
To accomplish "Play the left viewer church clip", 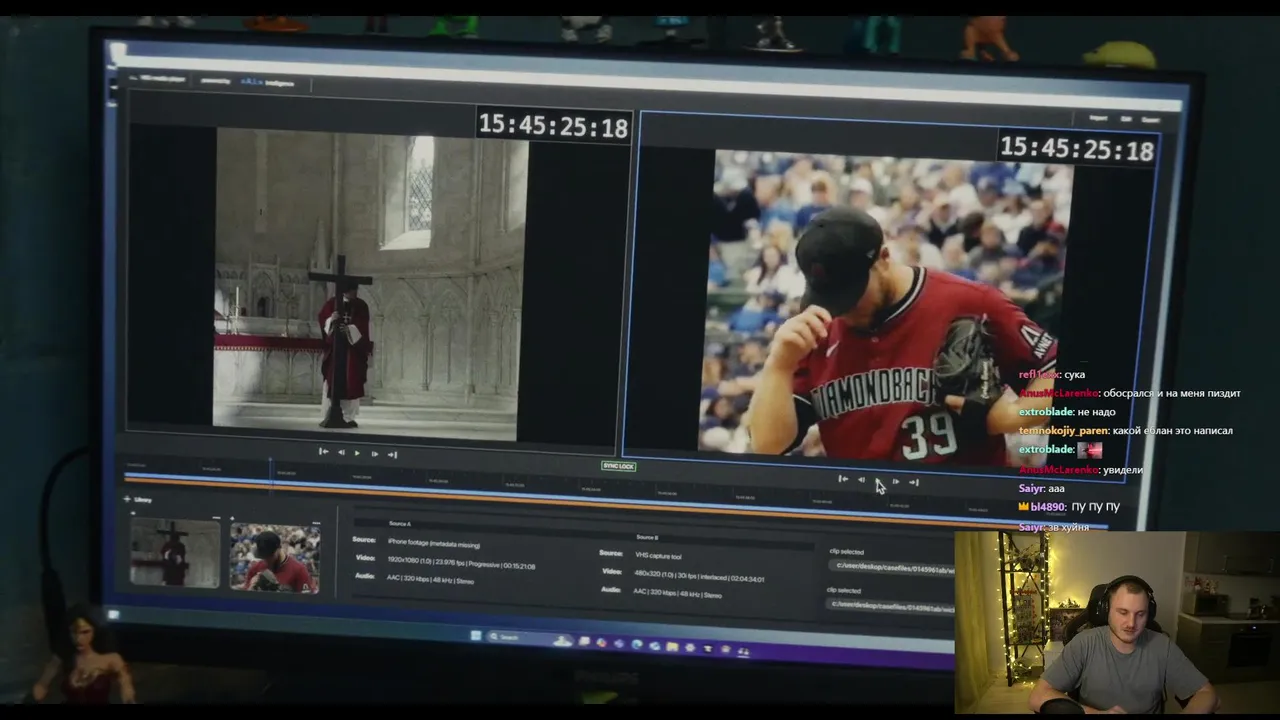I will [x=357, y=453].
